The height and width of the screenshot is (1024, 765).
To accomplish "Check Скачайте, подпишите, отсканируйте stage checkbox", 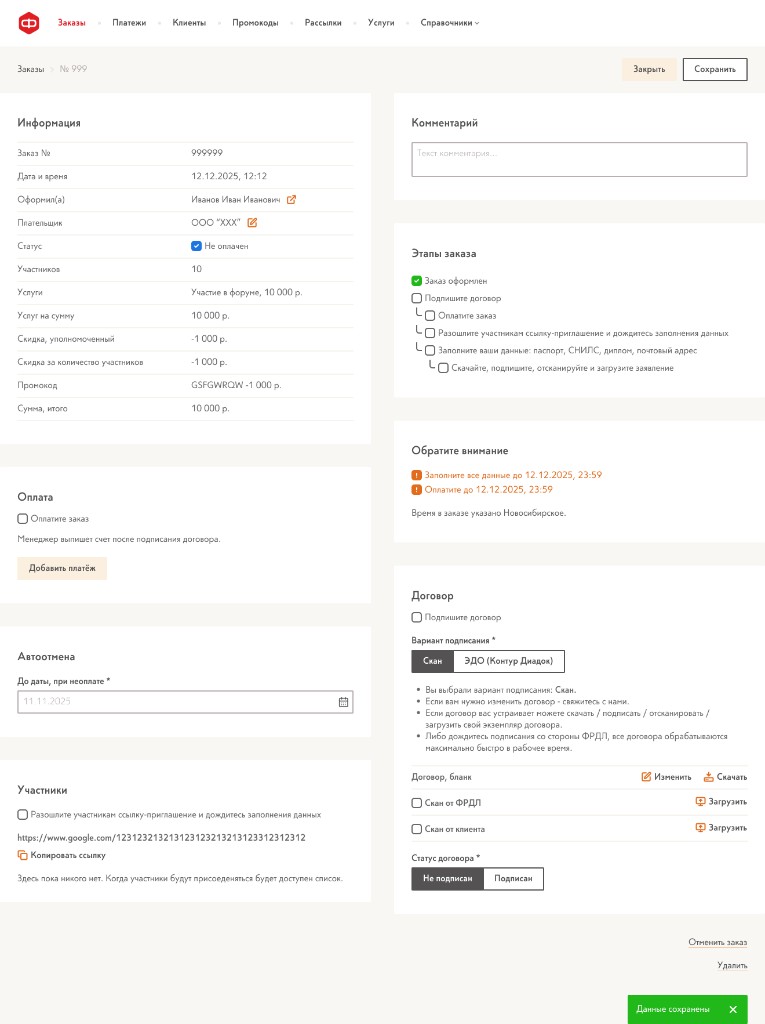I will click(x=443, y=368).
